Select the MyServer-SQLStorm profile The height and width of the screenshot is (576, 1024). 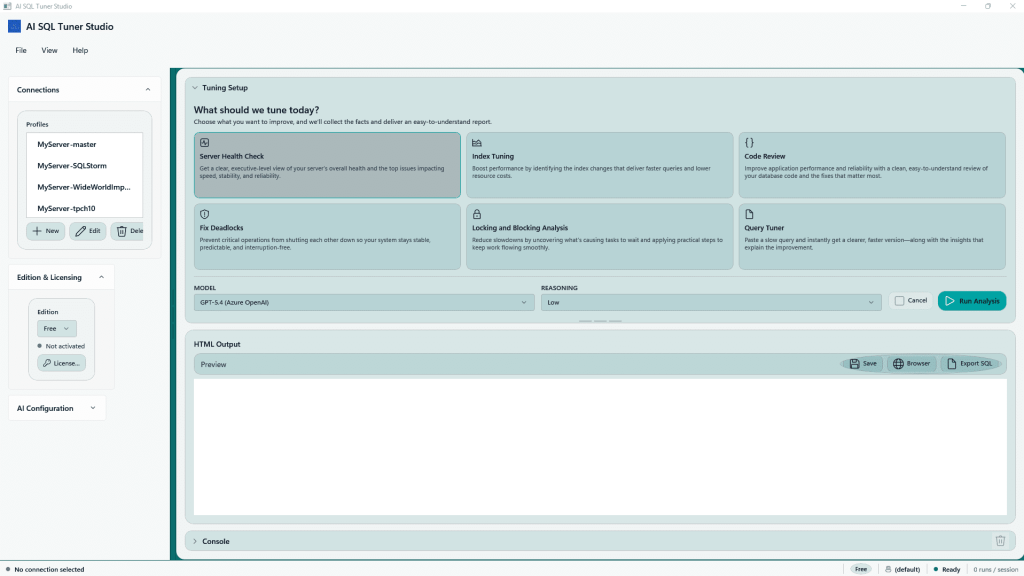[84, 166]
